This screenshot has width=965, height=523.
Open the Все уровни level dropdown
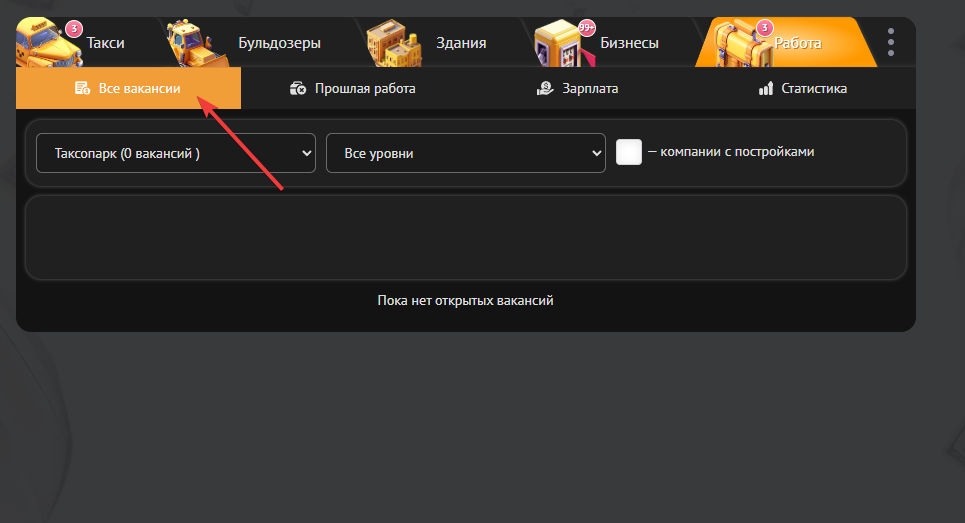466,153
